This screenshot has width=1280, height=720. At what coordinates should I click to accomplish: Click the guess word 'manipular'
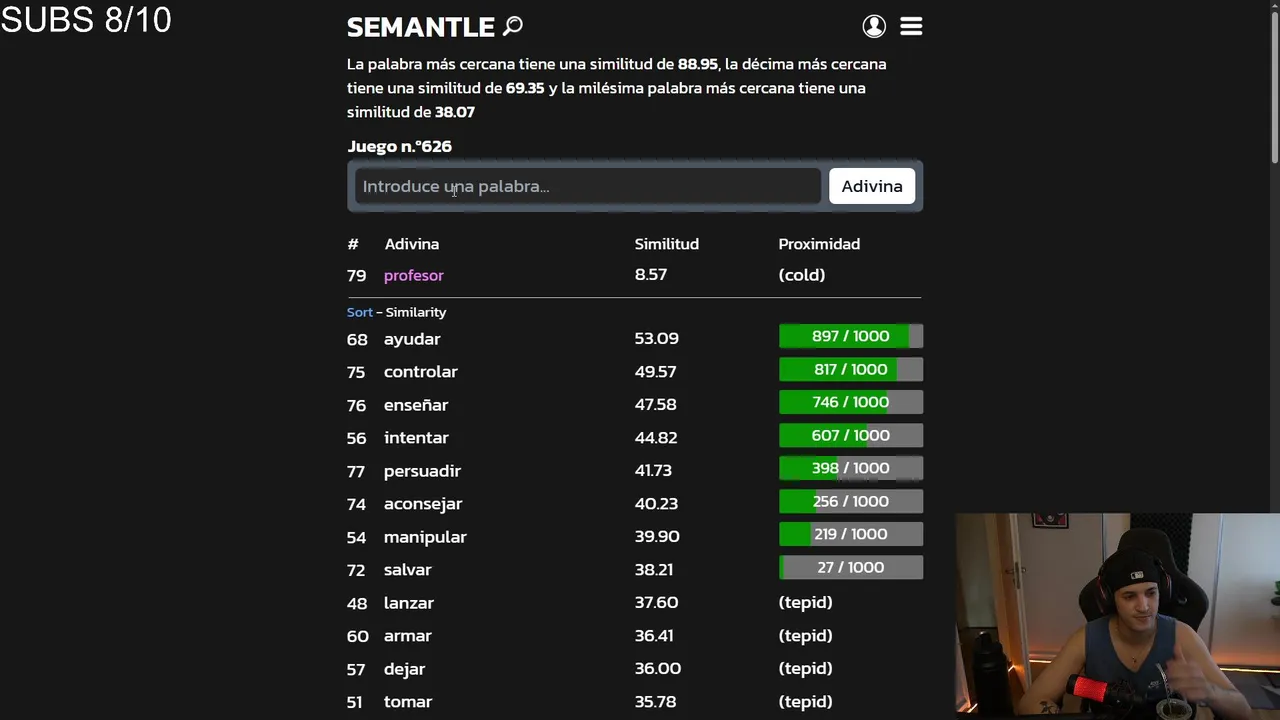[x=425, y=537]
